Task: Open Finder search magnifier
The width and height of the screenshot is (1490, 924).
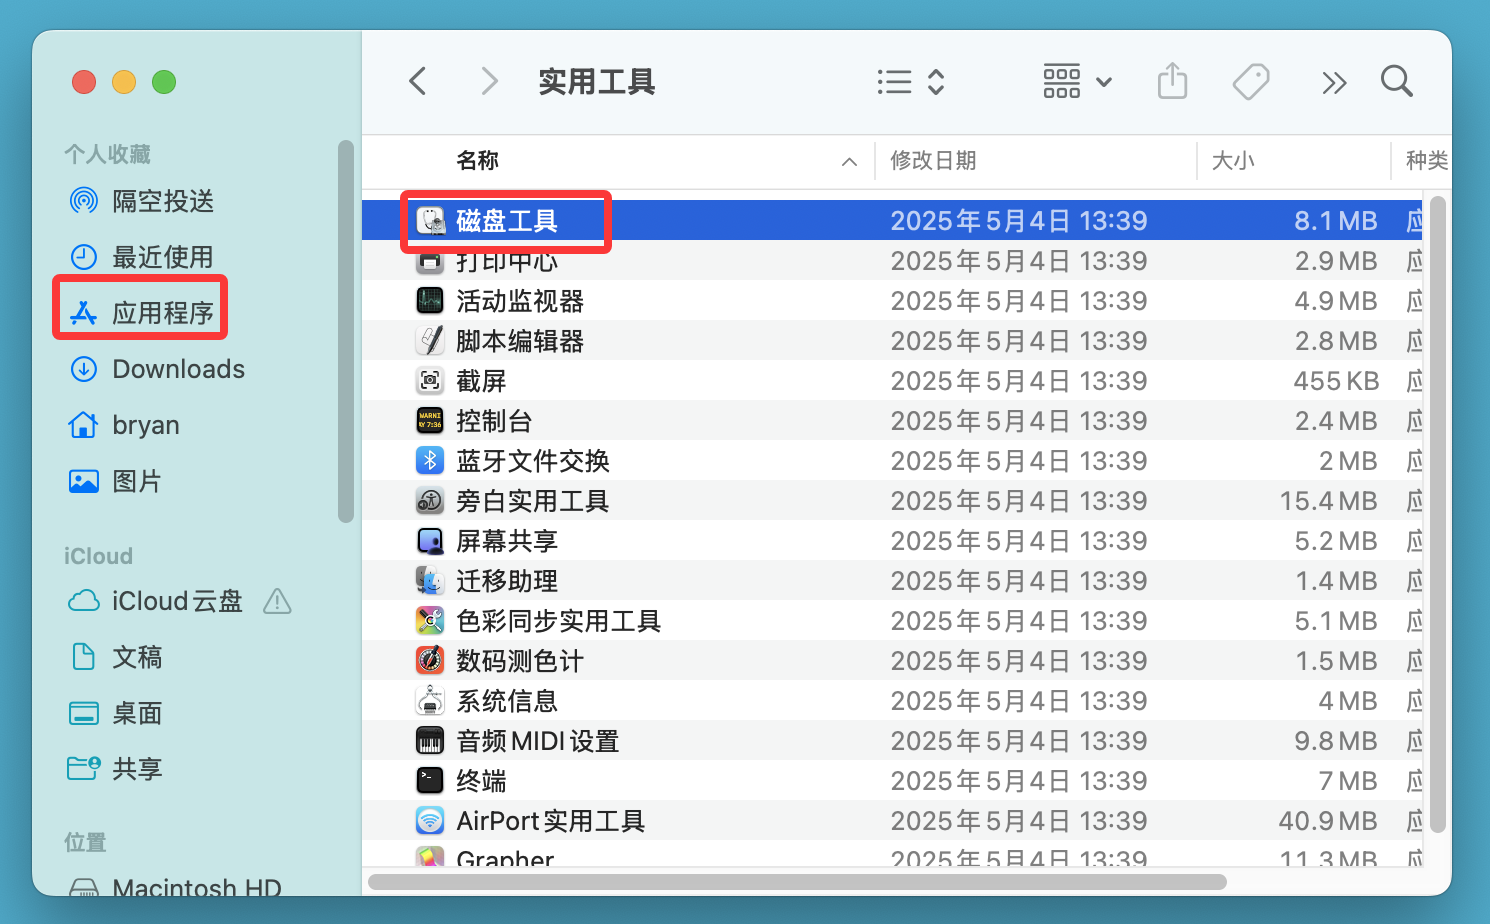Action: point(1396,81)
